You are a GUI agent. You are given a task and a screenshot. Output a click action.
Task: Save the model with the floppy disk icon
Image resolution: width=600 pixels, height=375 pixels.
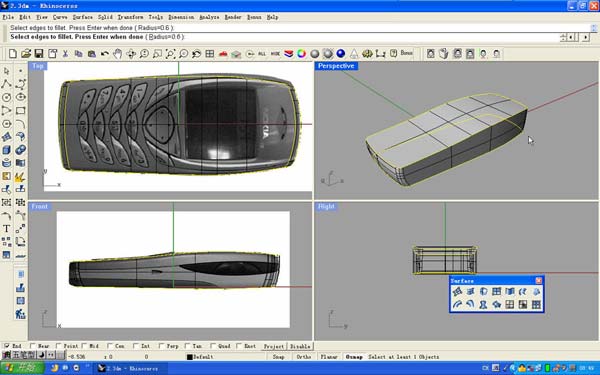(39, 54)
